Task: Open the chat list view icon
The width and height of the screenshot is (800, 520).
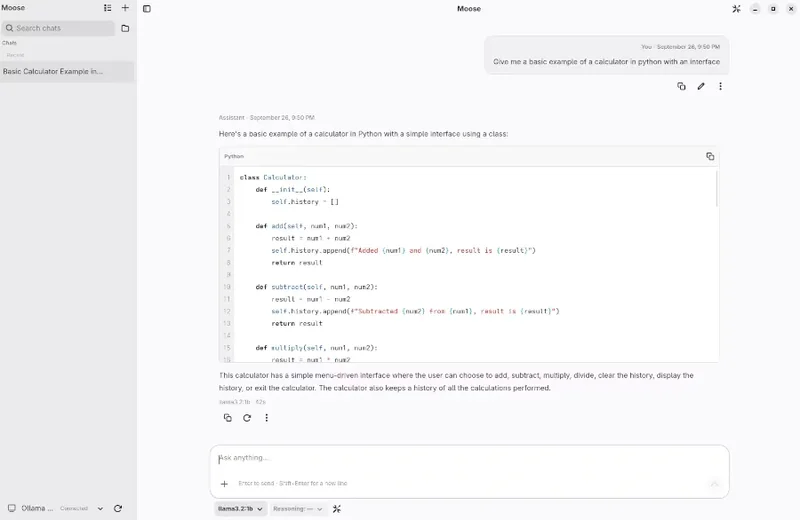Action: tap(107, 8)
